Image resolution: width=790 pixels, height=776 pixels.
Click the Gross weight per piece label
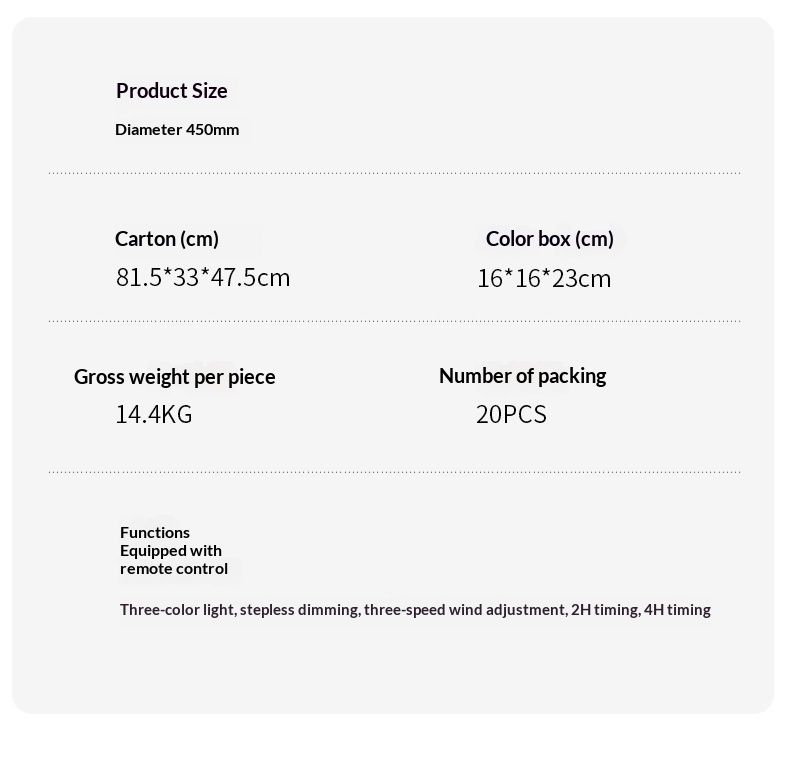coord(175,377)
